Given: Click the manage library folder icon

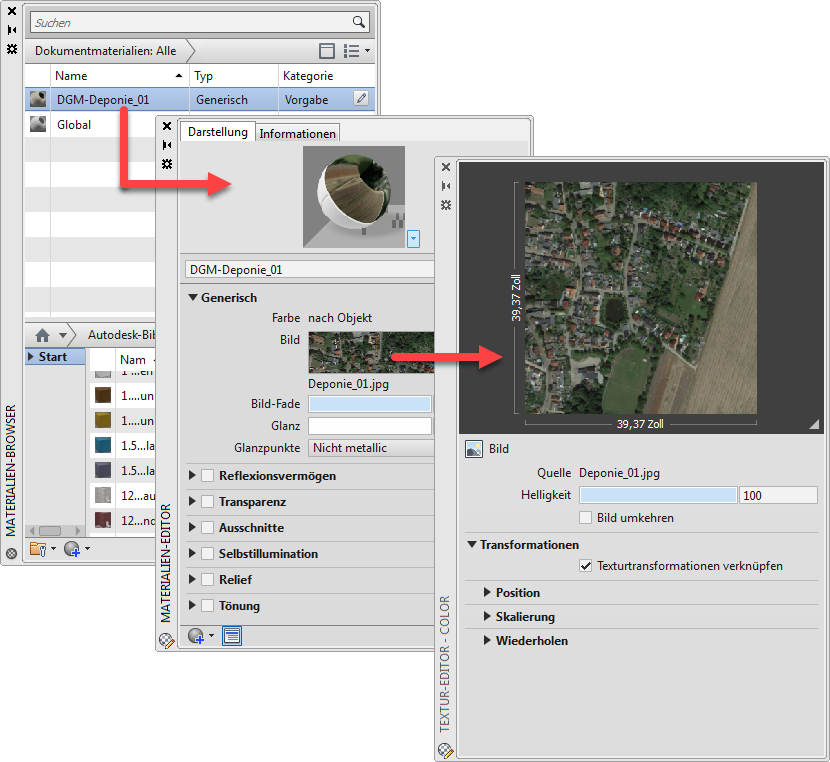Looking at the screenshot, I should [38, 548].
